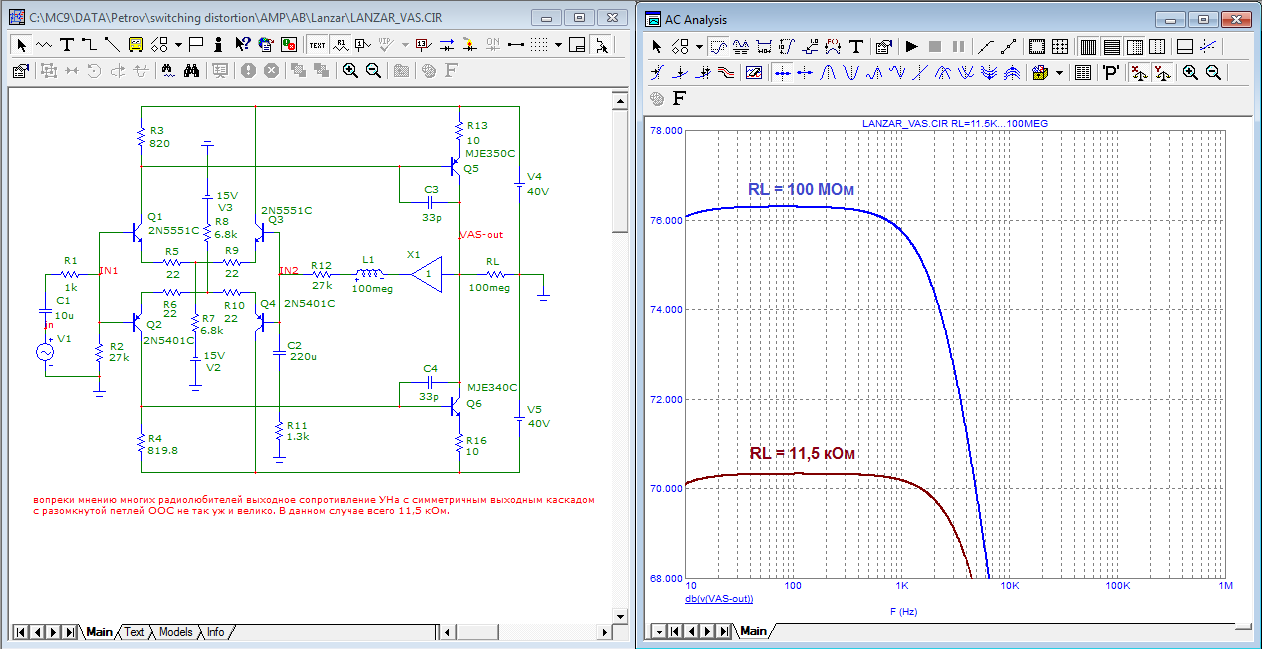Zoom in on the schematic window
Image resolution: width=1262 pixels, height=649 pixels.
coord(350,70)
